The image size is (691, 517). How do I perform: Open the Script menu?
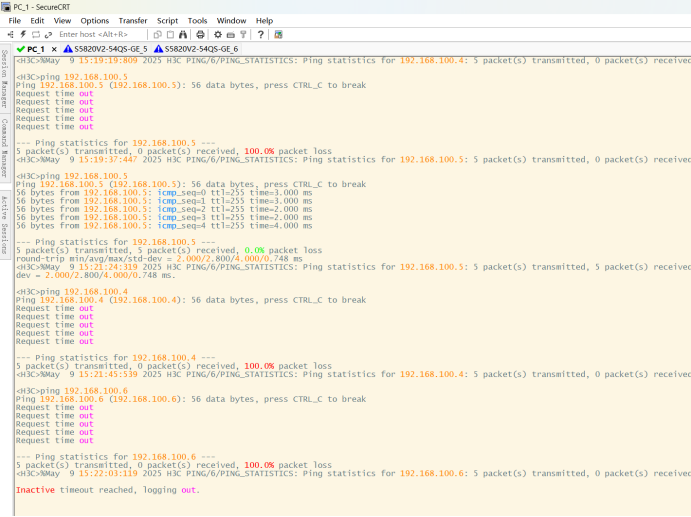click(167, 20)
